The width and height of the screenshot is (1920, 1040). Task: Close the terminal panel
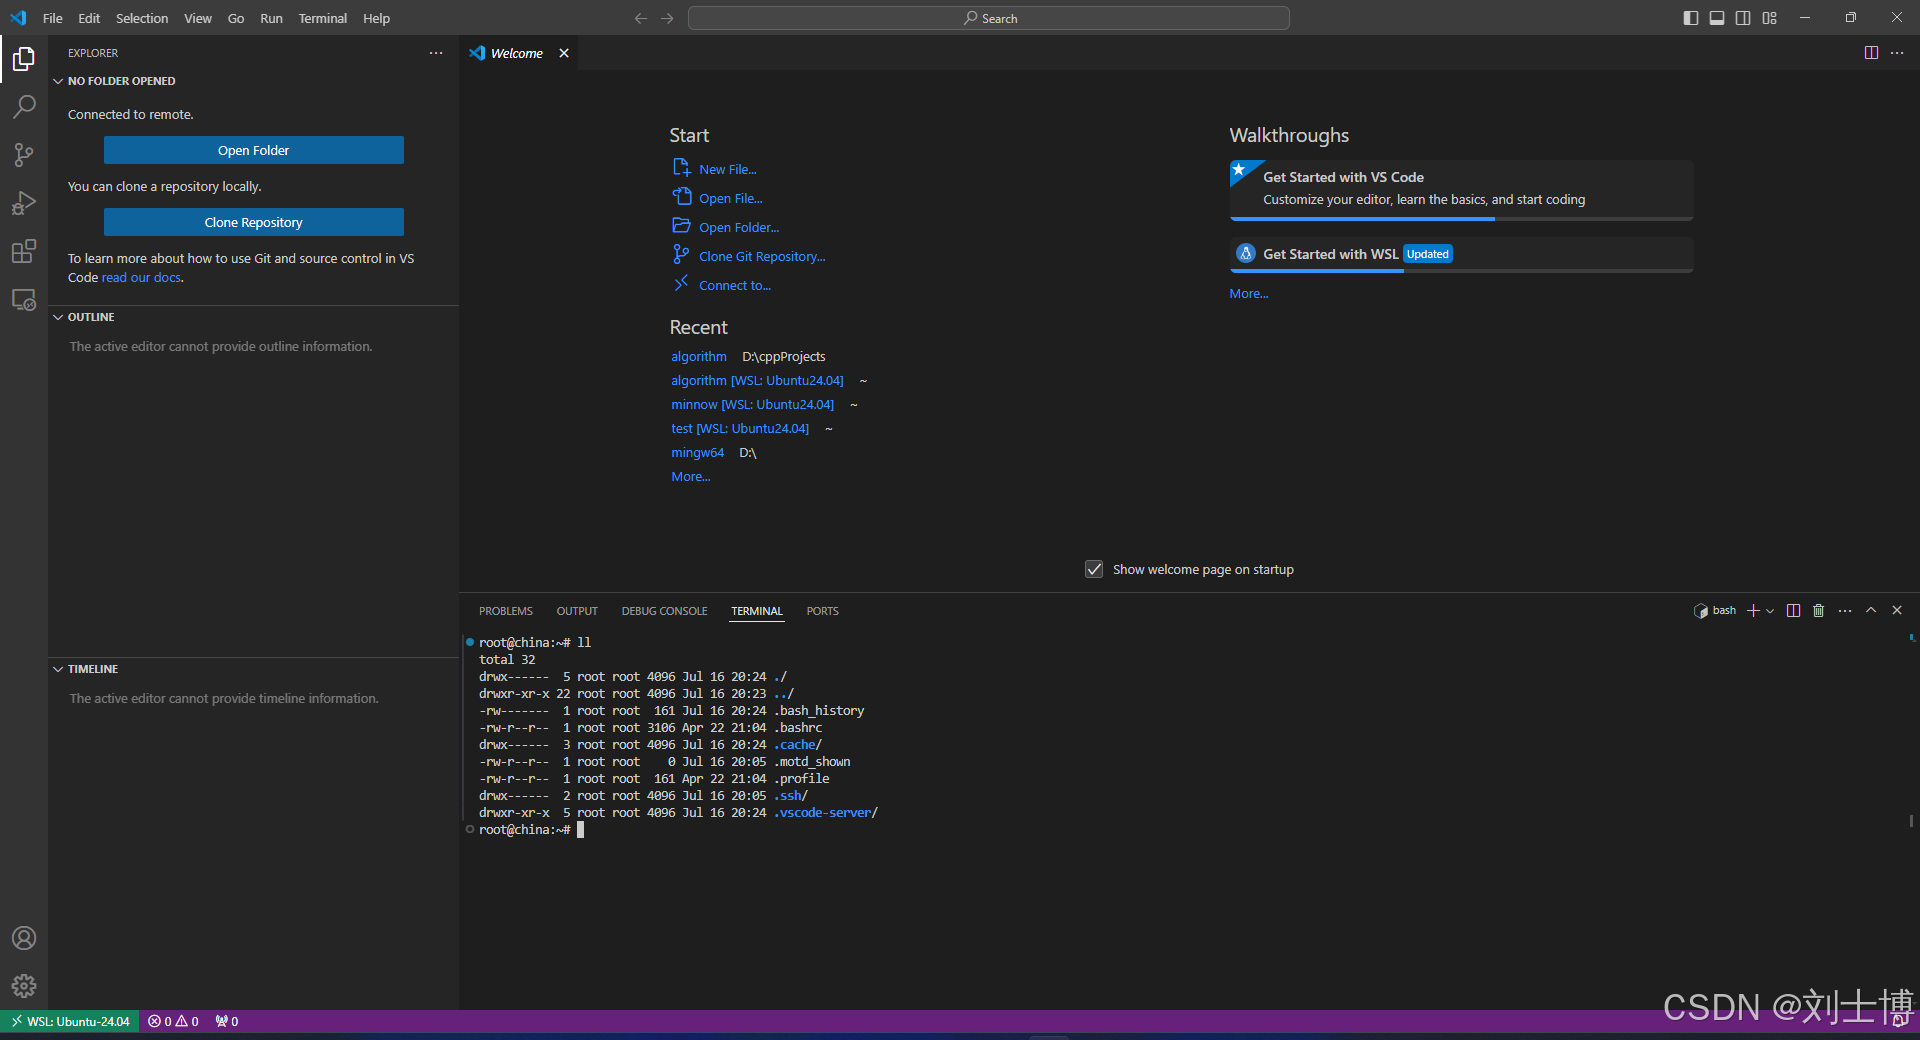pyautogui.click(x=1897, y=610)
